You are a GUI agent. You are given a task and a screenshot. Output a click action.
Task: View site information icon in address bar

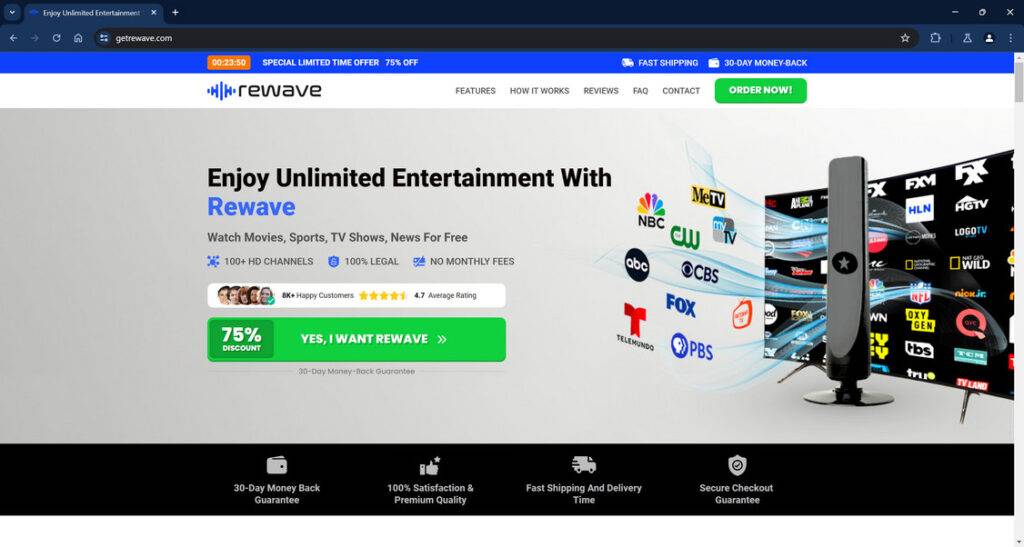[104, 38]
